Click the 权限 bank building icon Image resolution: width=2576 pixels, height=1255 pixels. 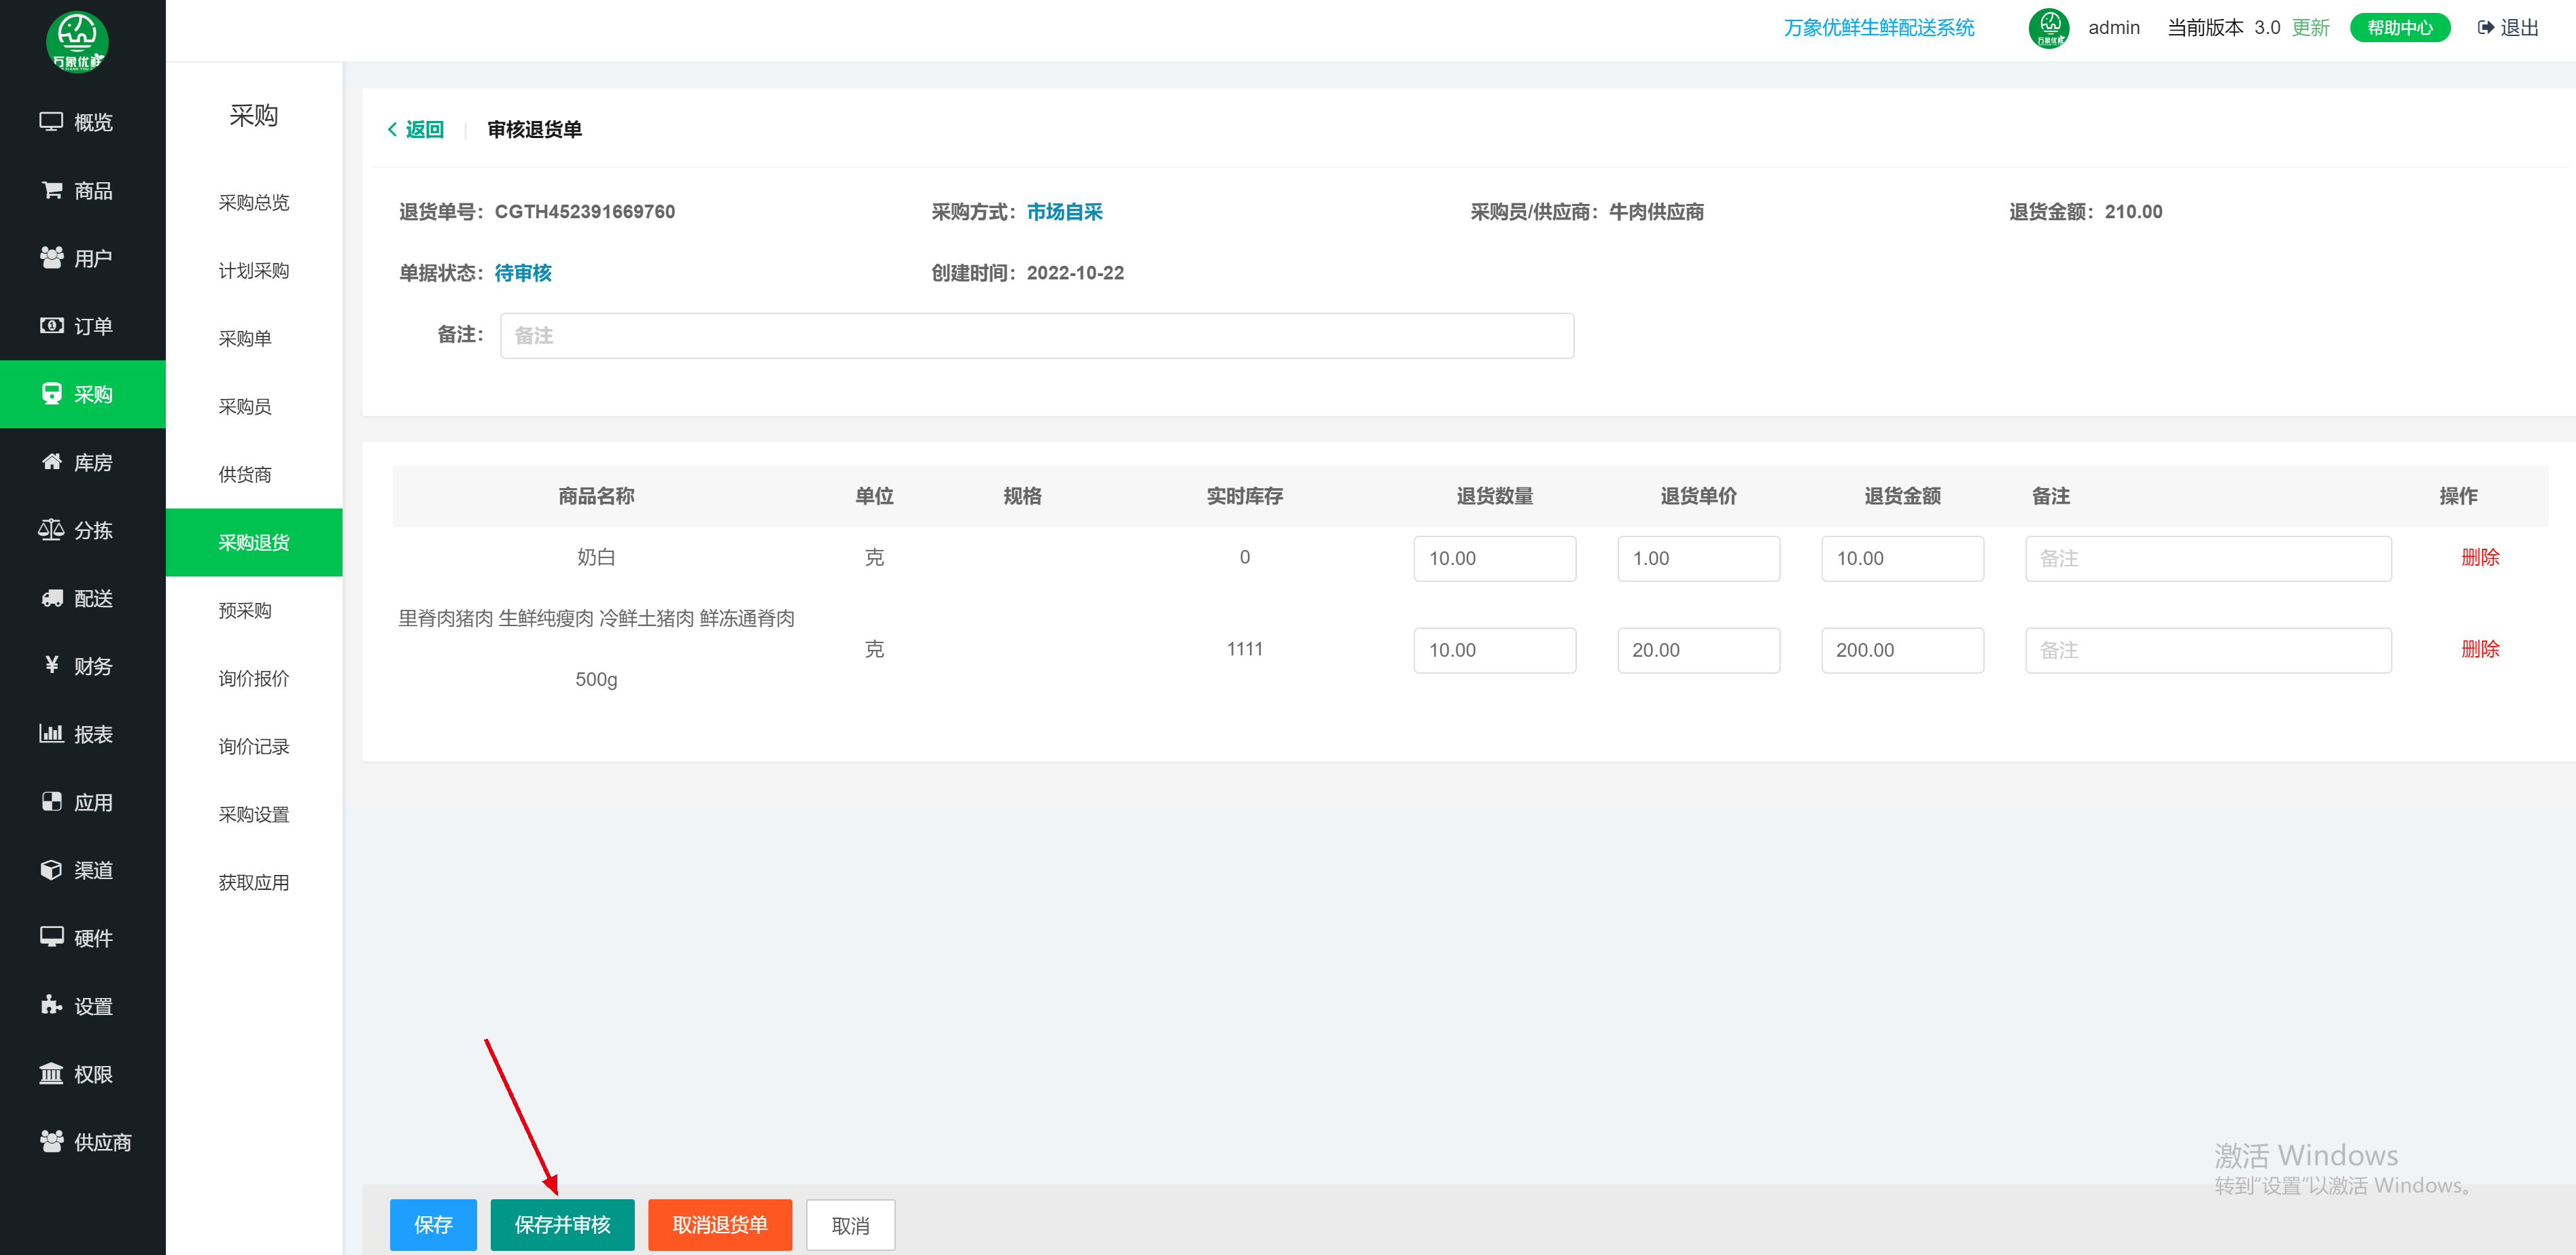[51, 1074]
